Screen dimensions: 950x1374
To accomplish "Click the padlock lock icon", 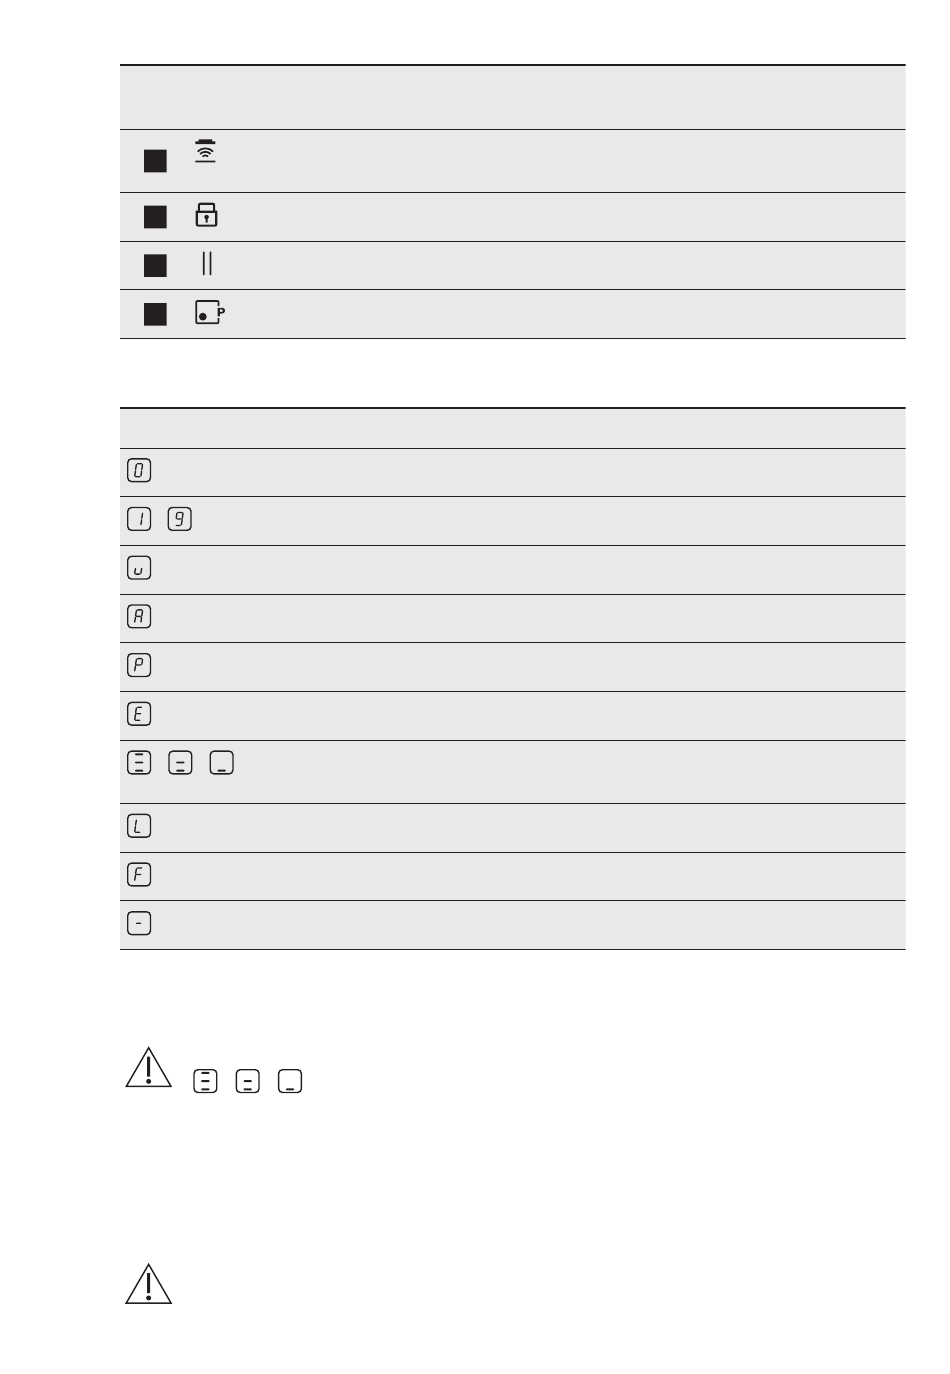I will (206, 215).
